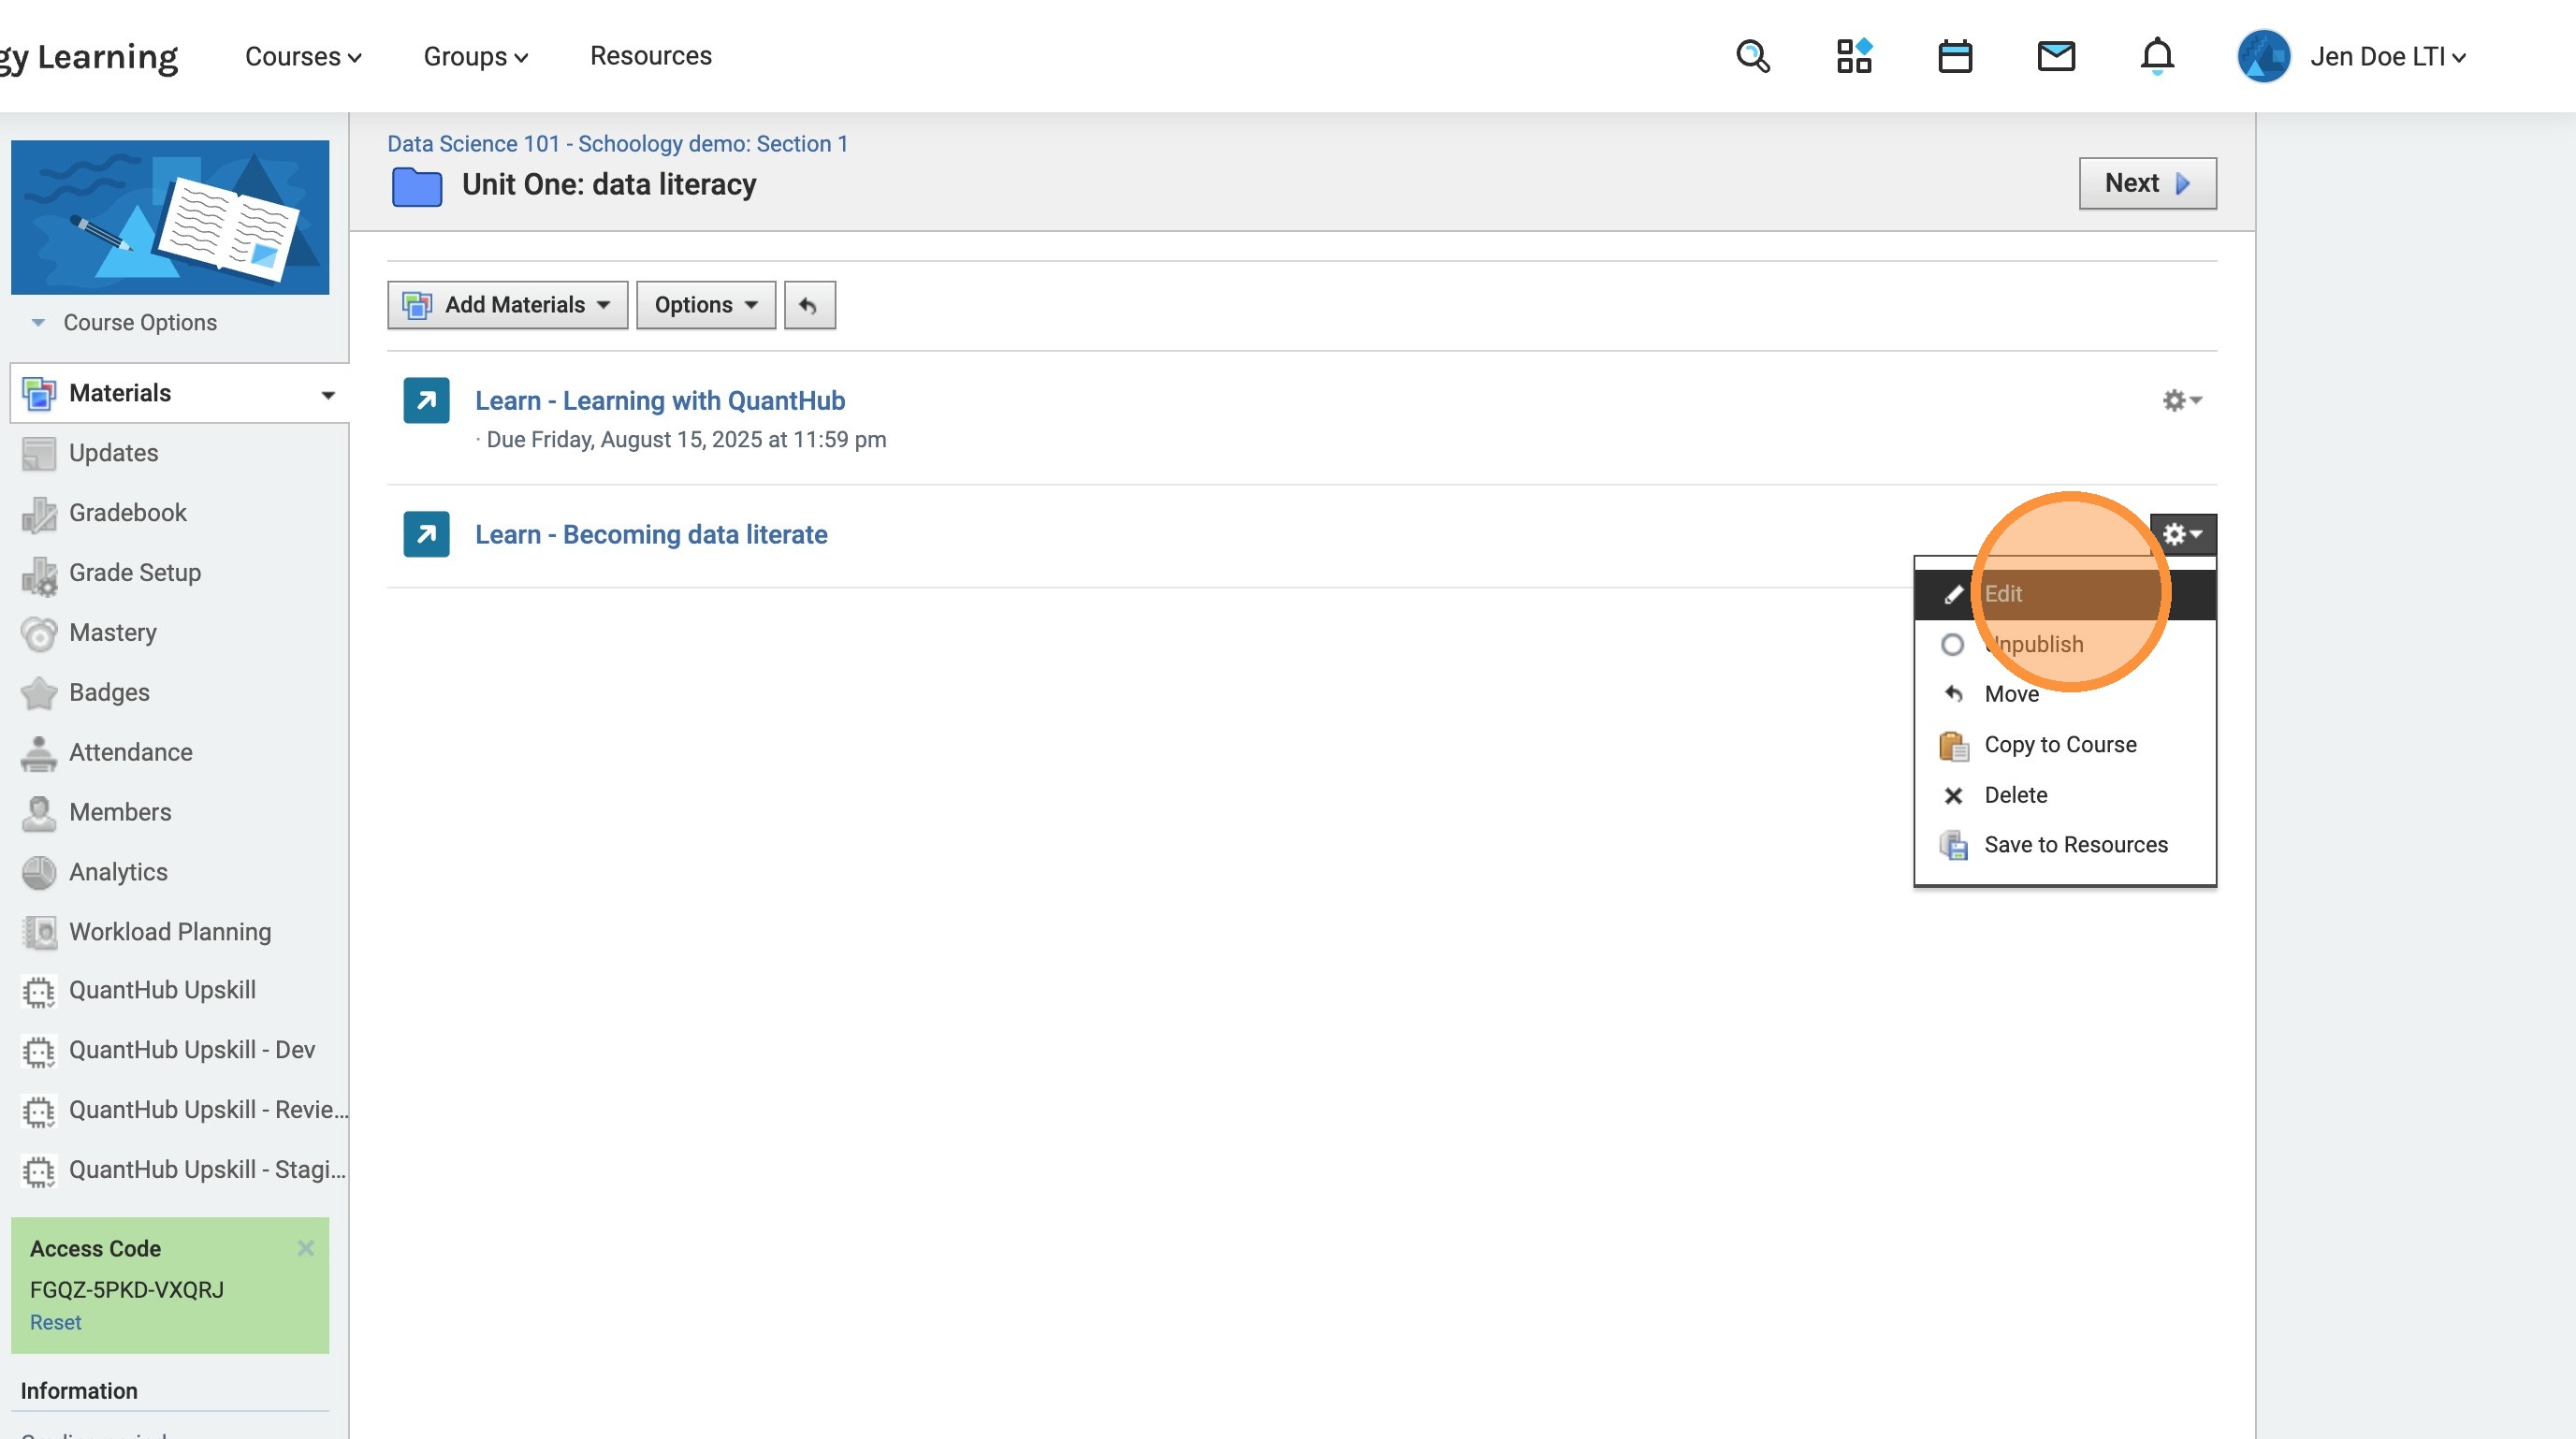Click the move arrow toolbar button
The image size is (2576, 1439).
coord(809,305)
